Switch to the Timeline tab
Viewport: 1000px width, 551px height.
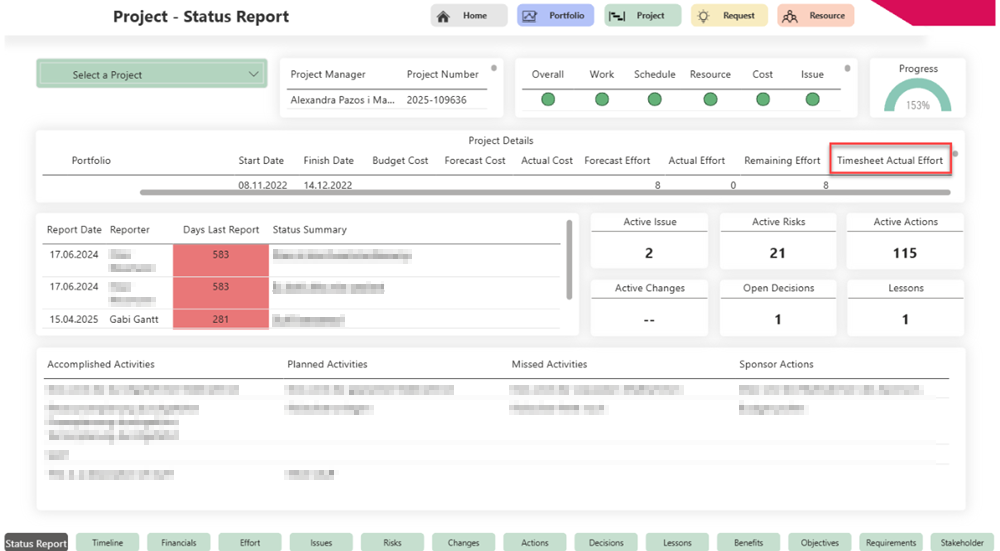point(108,543)
